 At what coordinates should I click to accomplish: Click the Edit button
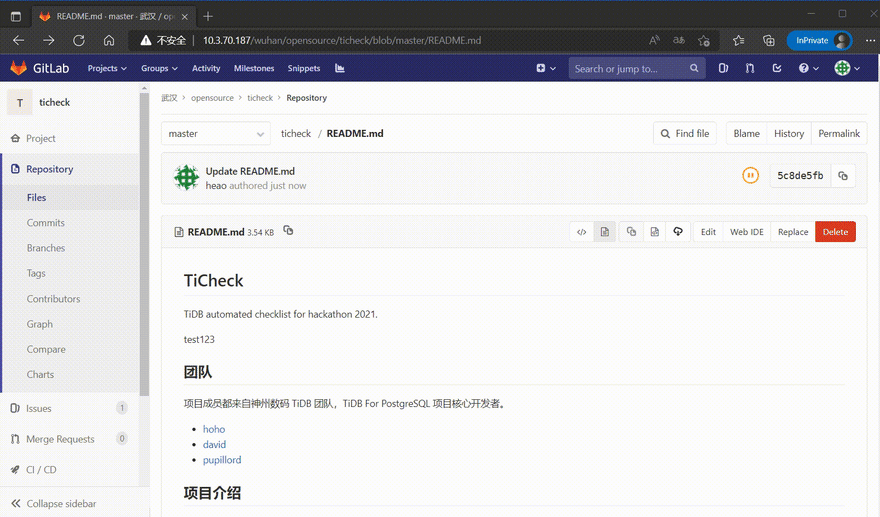point(708,232)
